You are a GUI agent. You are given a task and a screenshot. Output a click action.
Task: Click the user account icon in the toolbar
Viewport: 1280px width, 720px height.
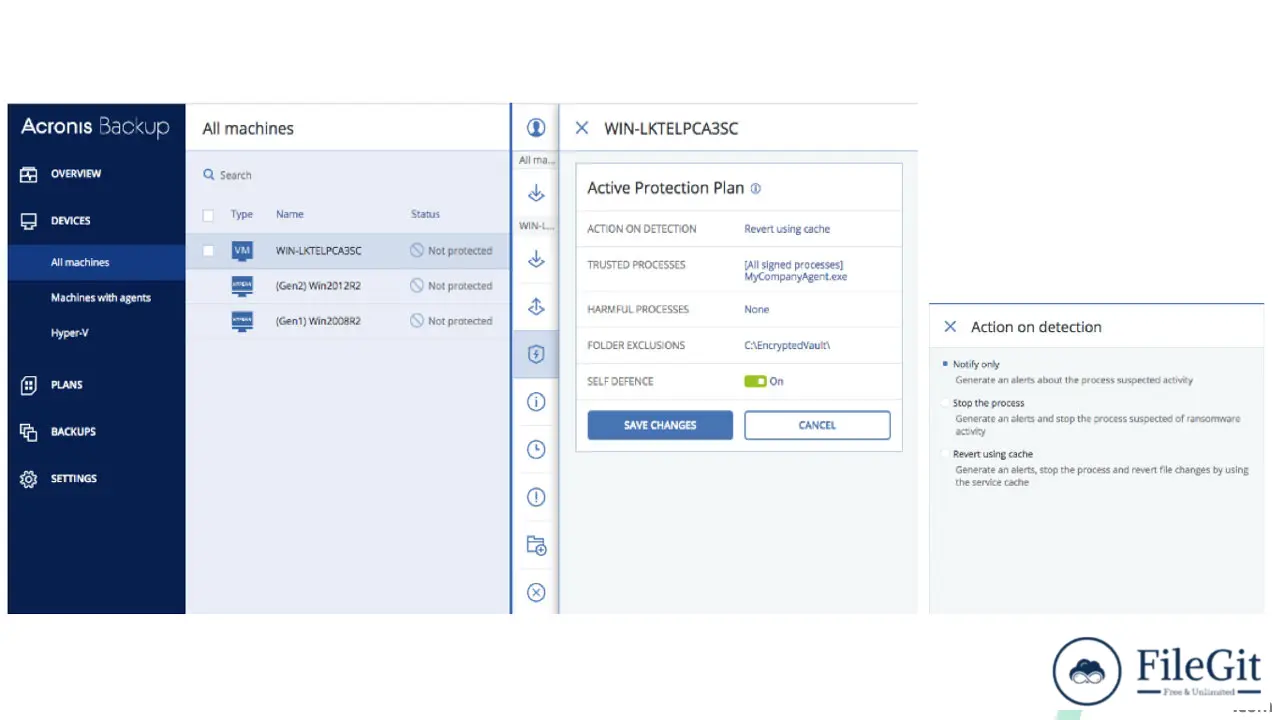pyautogui.click(x=536, y=128)
